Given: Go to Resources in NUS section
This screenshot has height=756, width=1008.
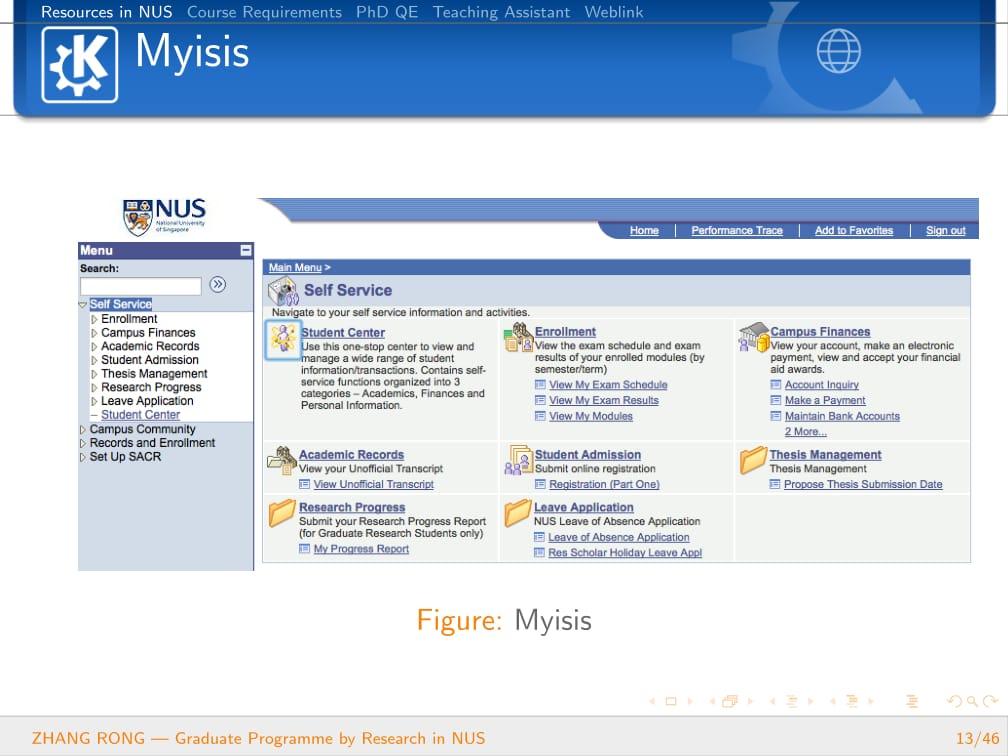Looking at the screenshot, I should point(107,12).
